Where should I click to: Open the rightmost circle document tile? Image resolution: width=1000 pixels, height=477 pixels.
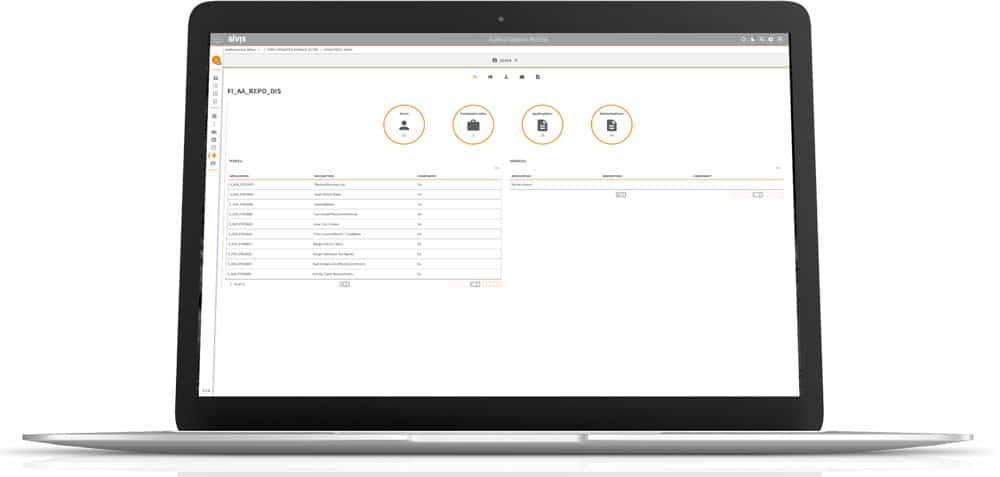611,125
